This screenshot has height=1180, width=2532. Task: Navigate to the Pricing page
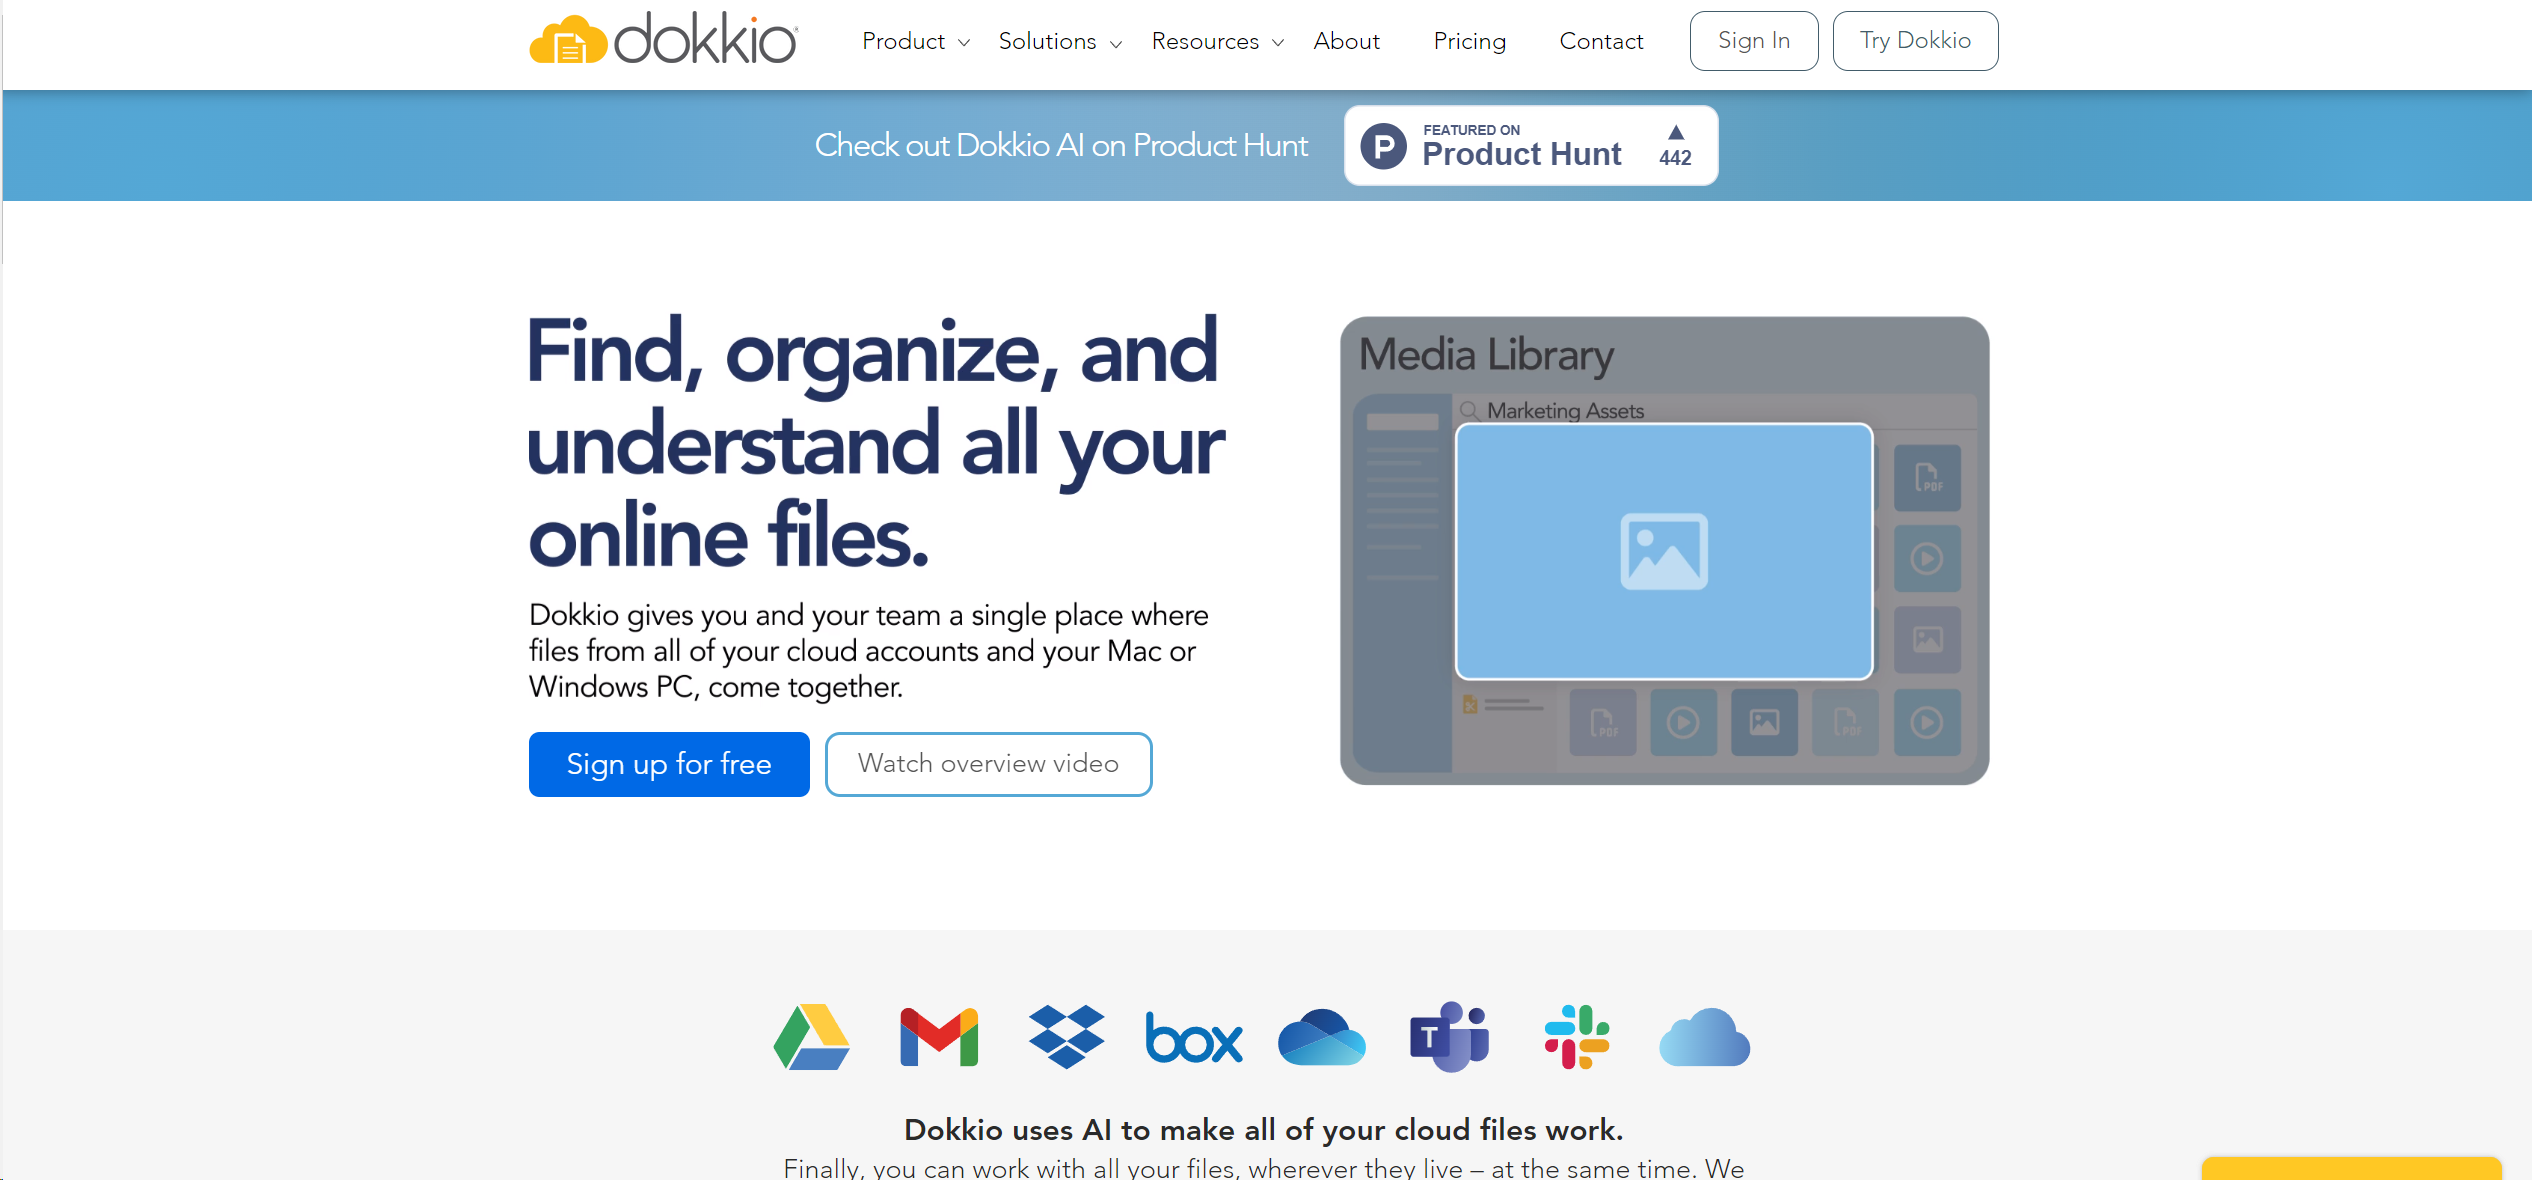(1469, 42)
